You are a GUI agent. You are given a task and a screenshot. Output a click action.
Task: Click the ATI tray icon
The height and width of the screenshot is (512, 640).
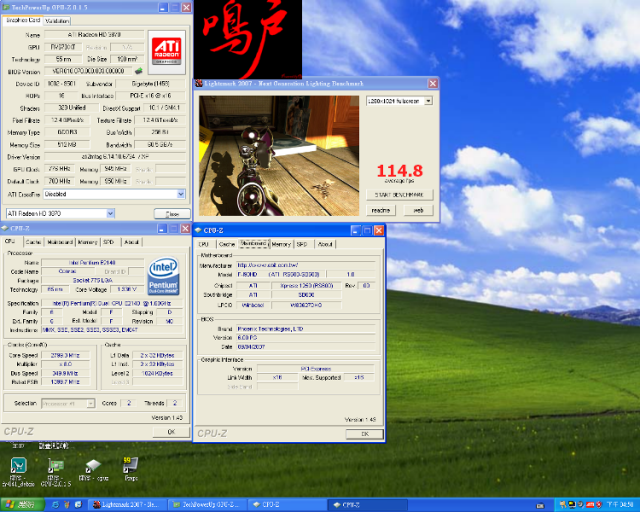(590, 505)
